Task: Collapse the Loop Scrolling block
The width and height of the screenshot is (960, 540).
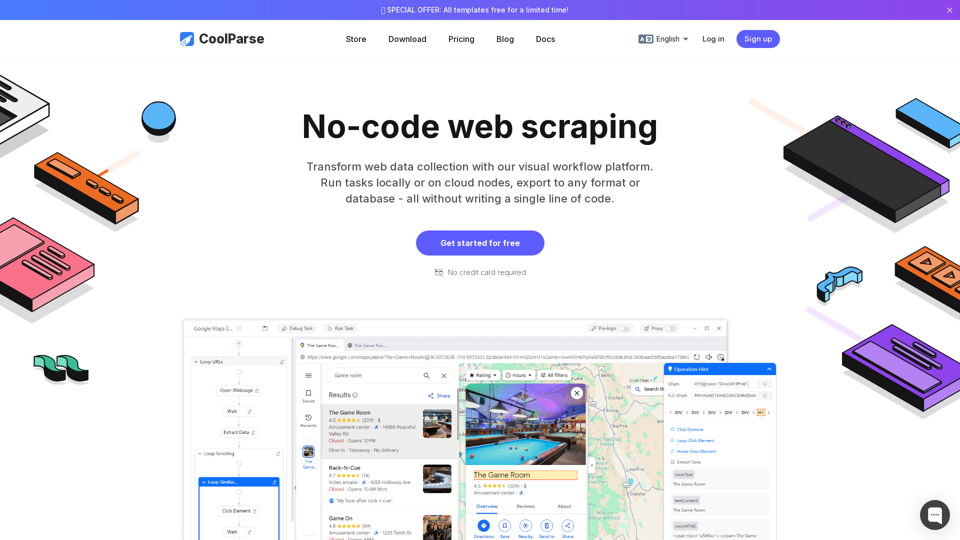Action: 200,454
